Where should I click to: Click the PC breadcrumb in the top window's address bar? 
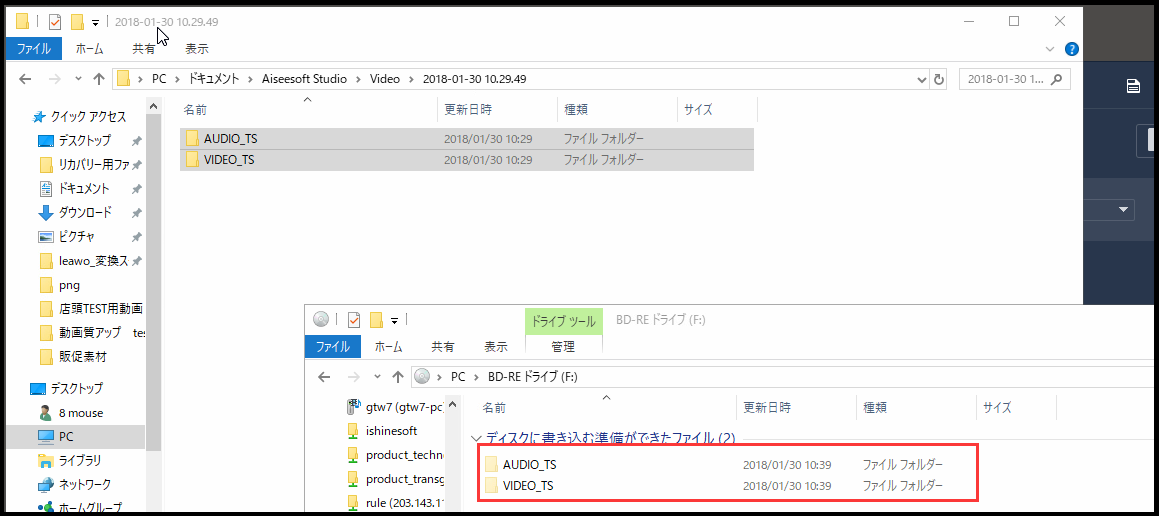(x=159, y=78)
